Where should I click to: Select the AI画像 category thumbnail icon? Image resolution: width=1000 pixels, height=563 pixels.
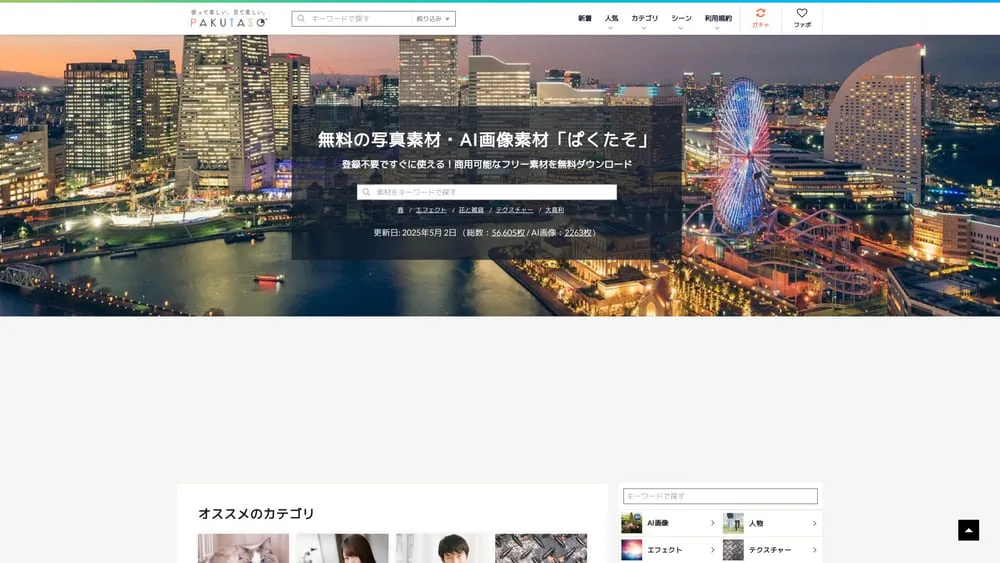click(631, 523)
